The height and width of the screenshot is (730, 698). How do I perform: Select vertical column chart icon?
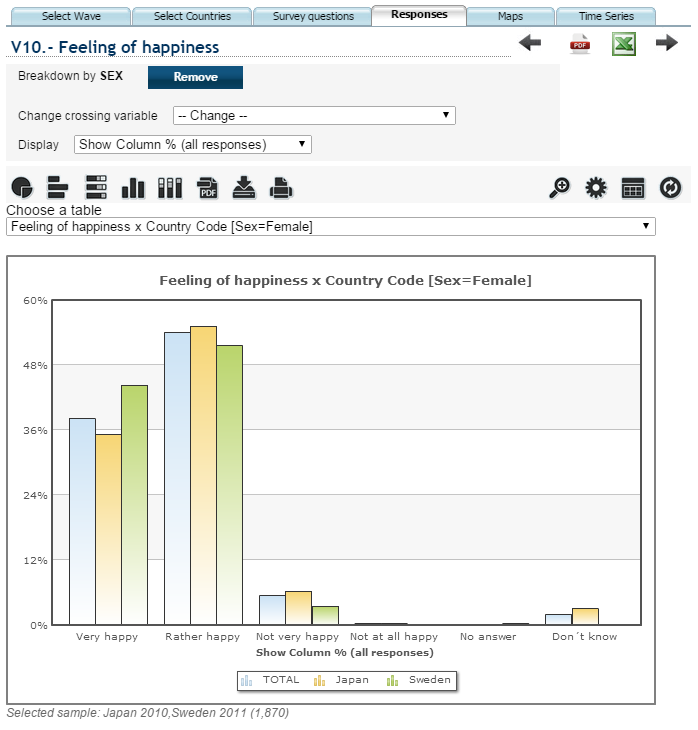coord(133,188)
